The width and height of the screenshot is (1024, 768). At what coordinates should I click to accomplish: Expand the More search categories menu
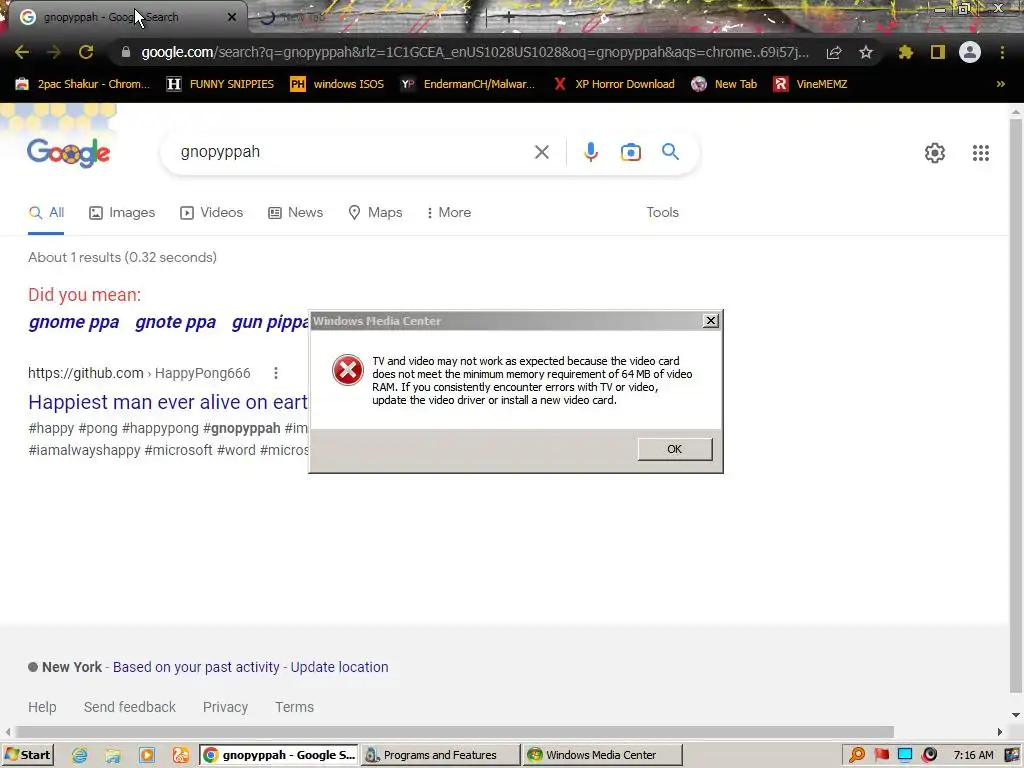449,213
